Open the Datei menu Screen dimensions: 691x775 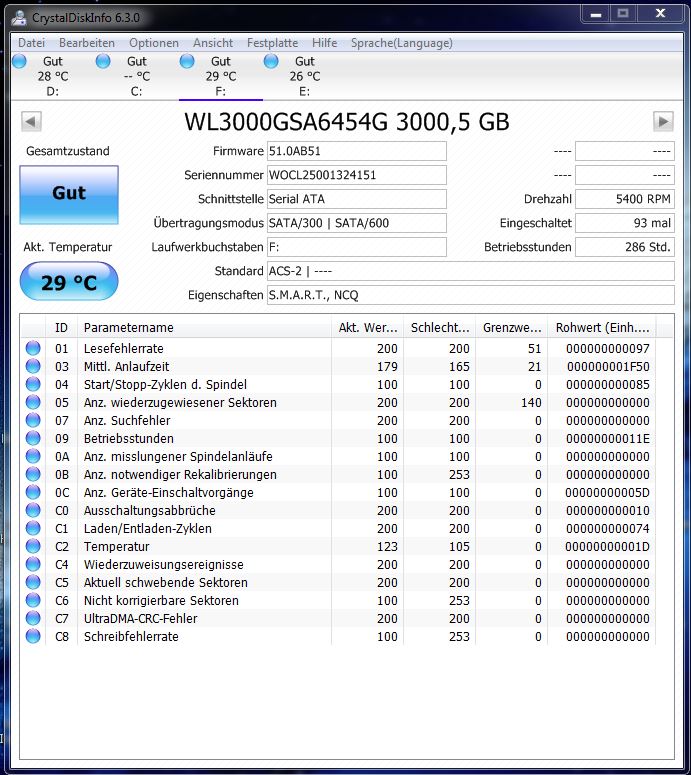tap(32, 43)
